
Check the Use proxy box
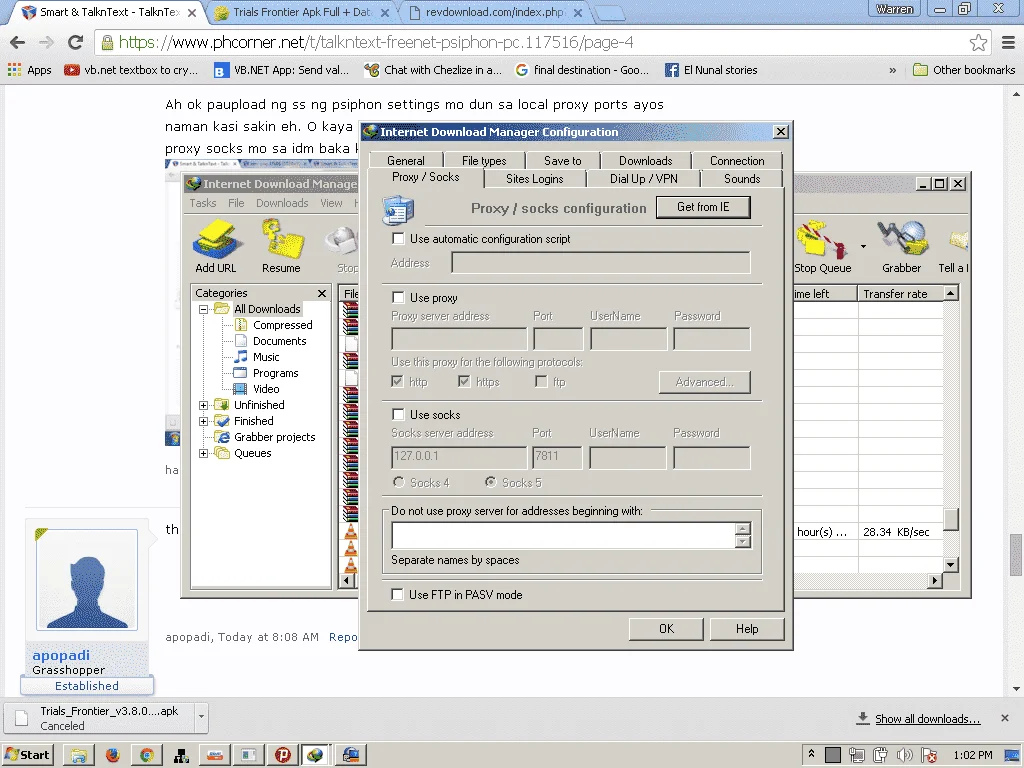398,297
